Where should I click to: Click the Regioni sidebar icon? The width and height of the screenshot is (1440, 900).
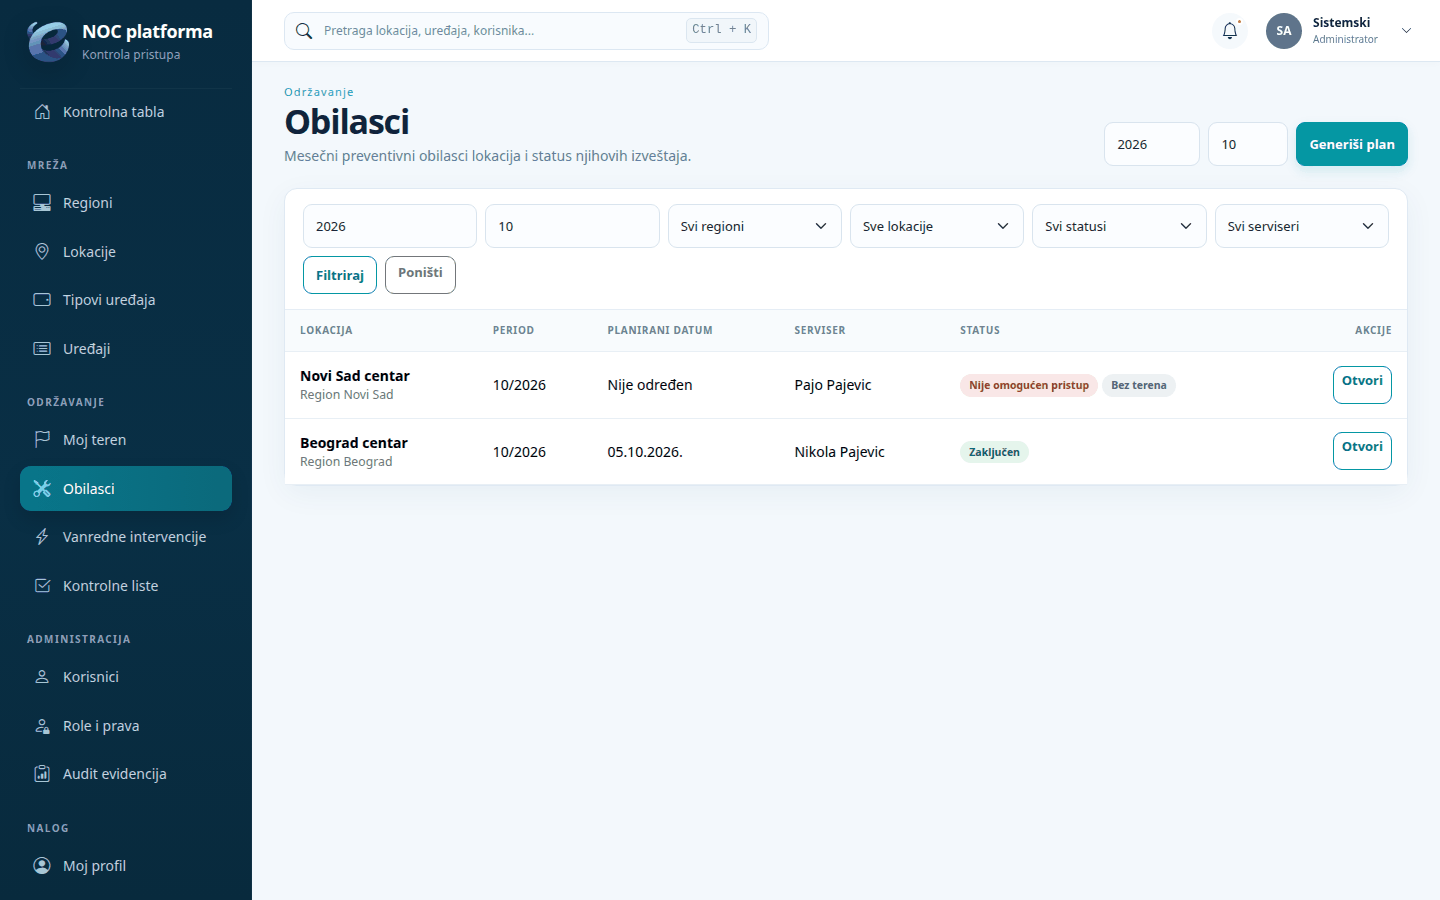coord(42,203)
